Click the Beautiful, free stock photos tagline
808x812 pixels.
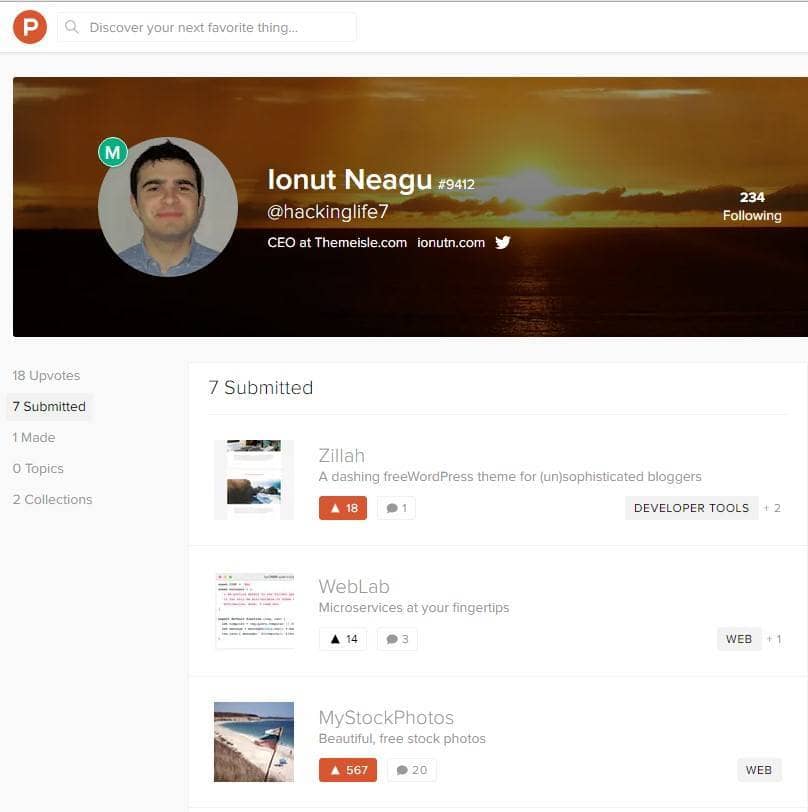[x=402, y=738]
